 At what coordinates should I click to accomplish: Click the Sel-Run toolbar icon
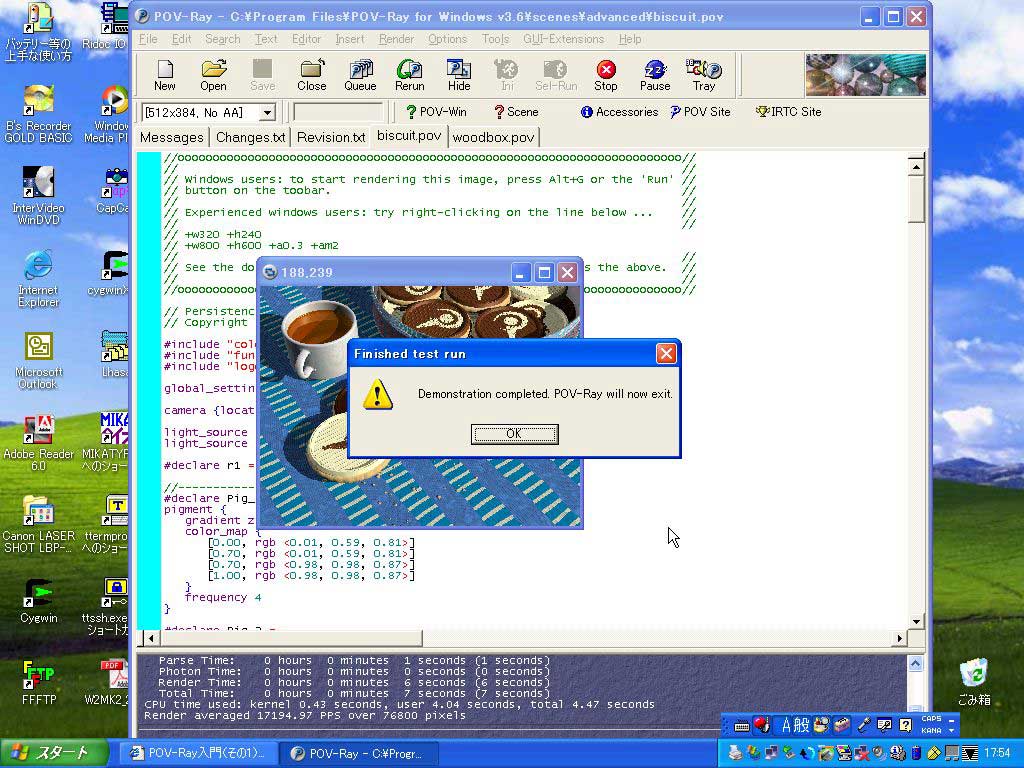click(x=556, y=75)
